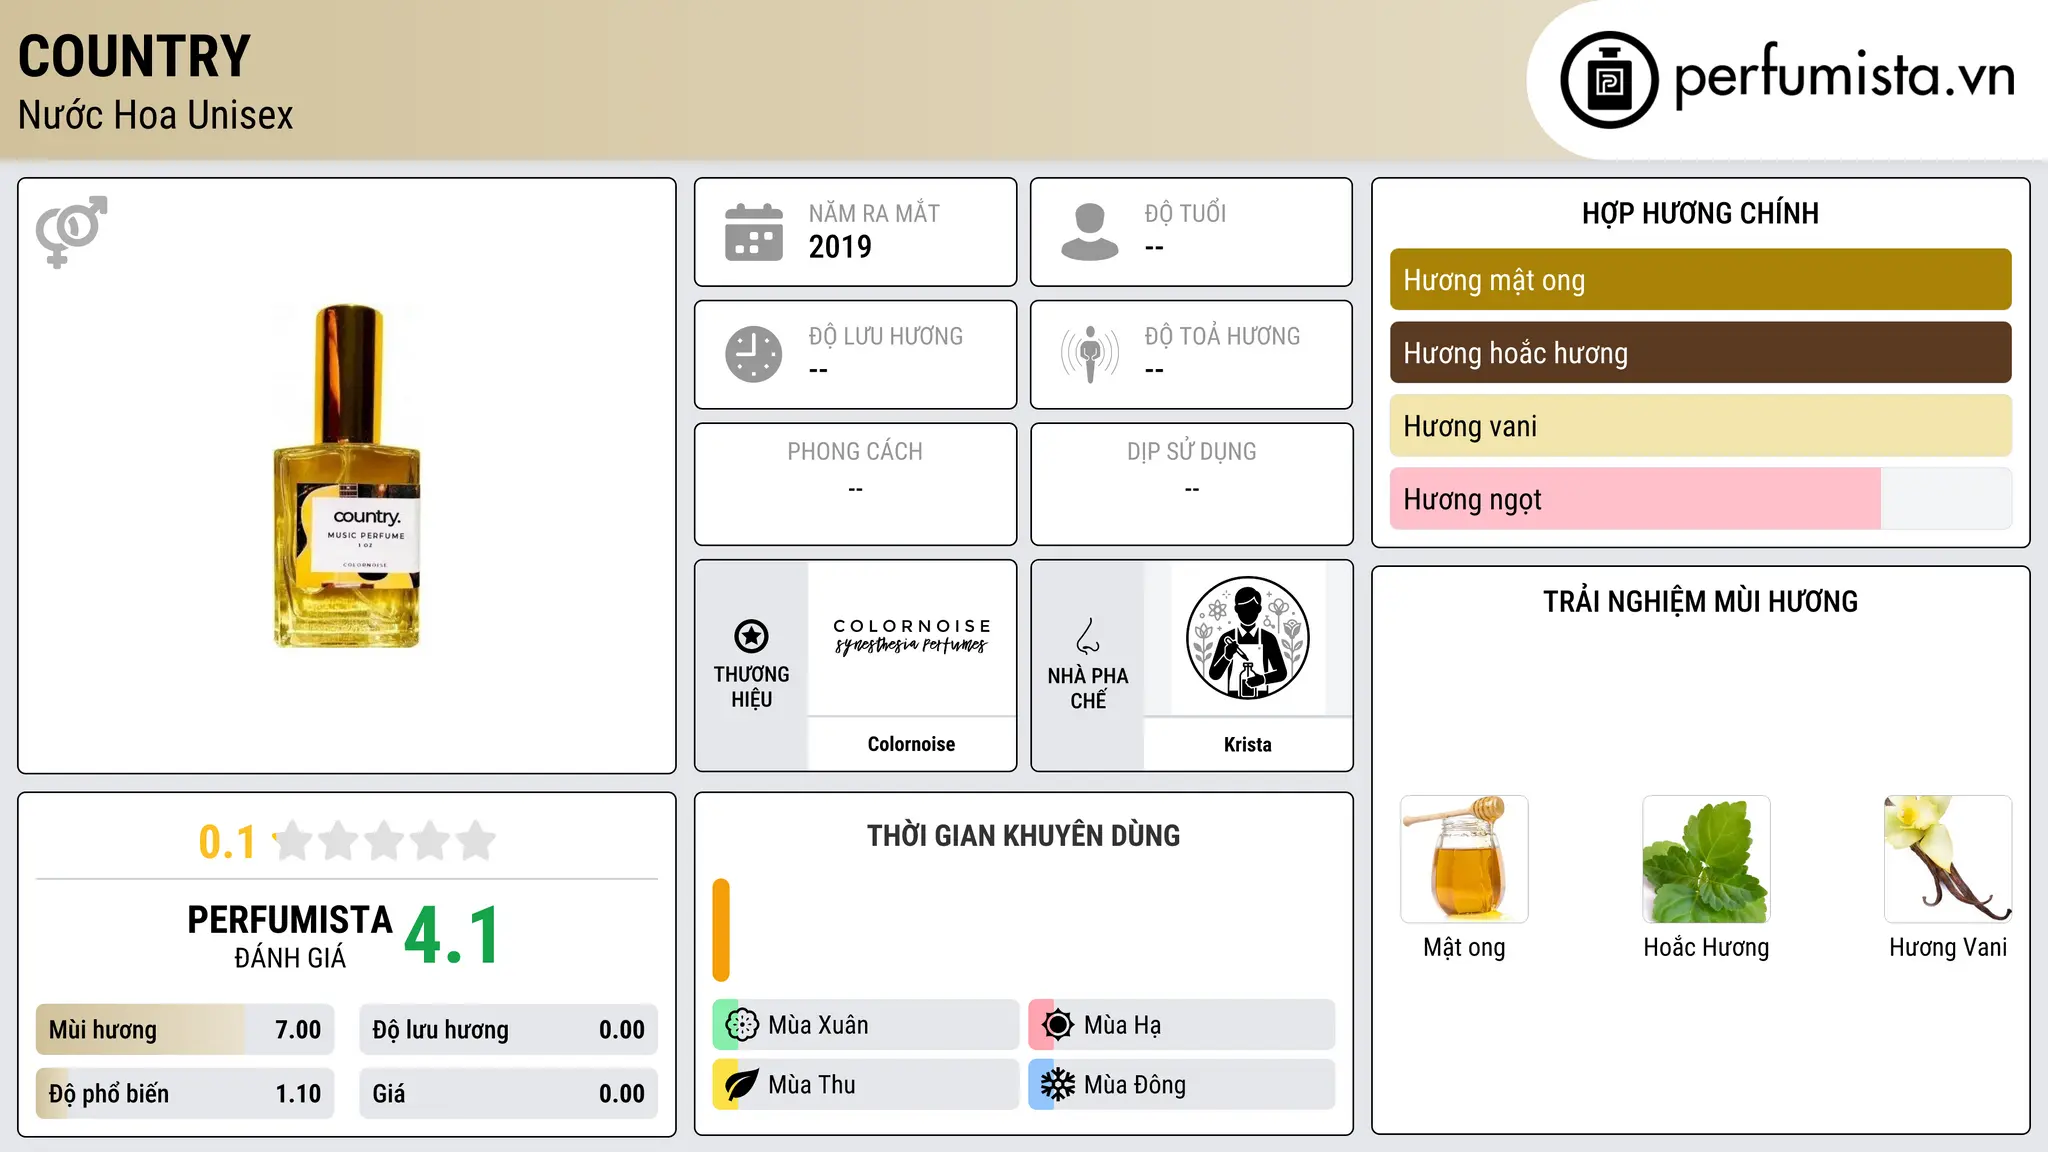2048x1152 pixels.
Task: Click the Độ lưu hương 0.00 score bar
Action: [508, 1029]
